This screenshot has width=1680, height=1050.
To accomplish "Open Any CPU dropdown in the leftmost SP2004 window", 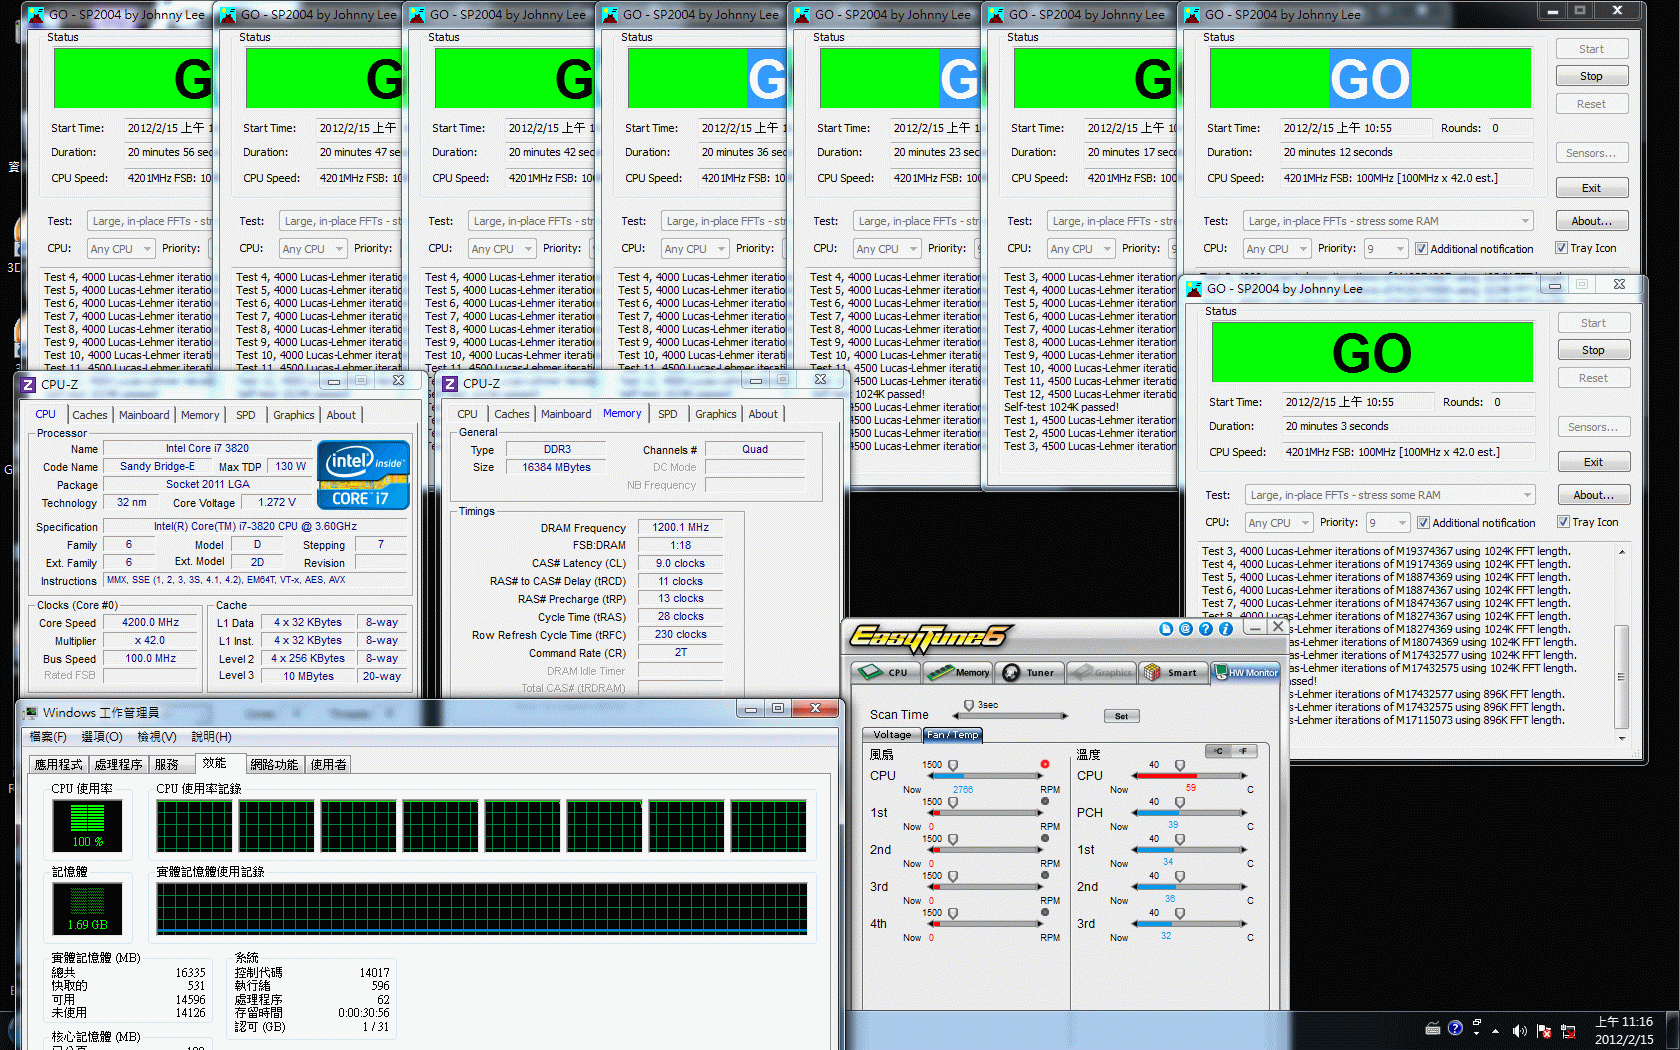I will [x=120, y=248].
